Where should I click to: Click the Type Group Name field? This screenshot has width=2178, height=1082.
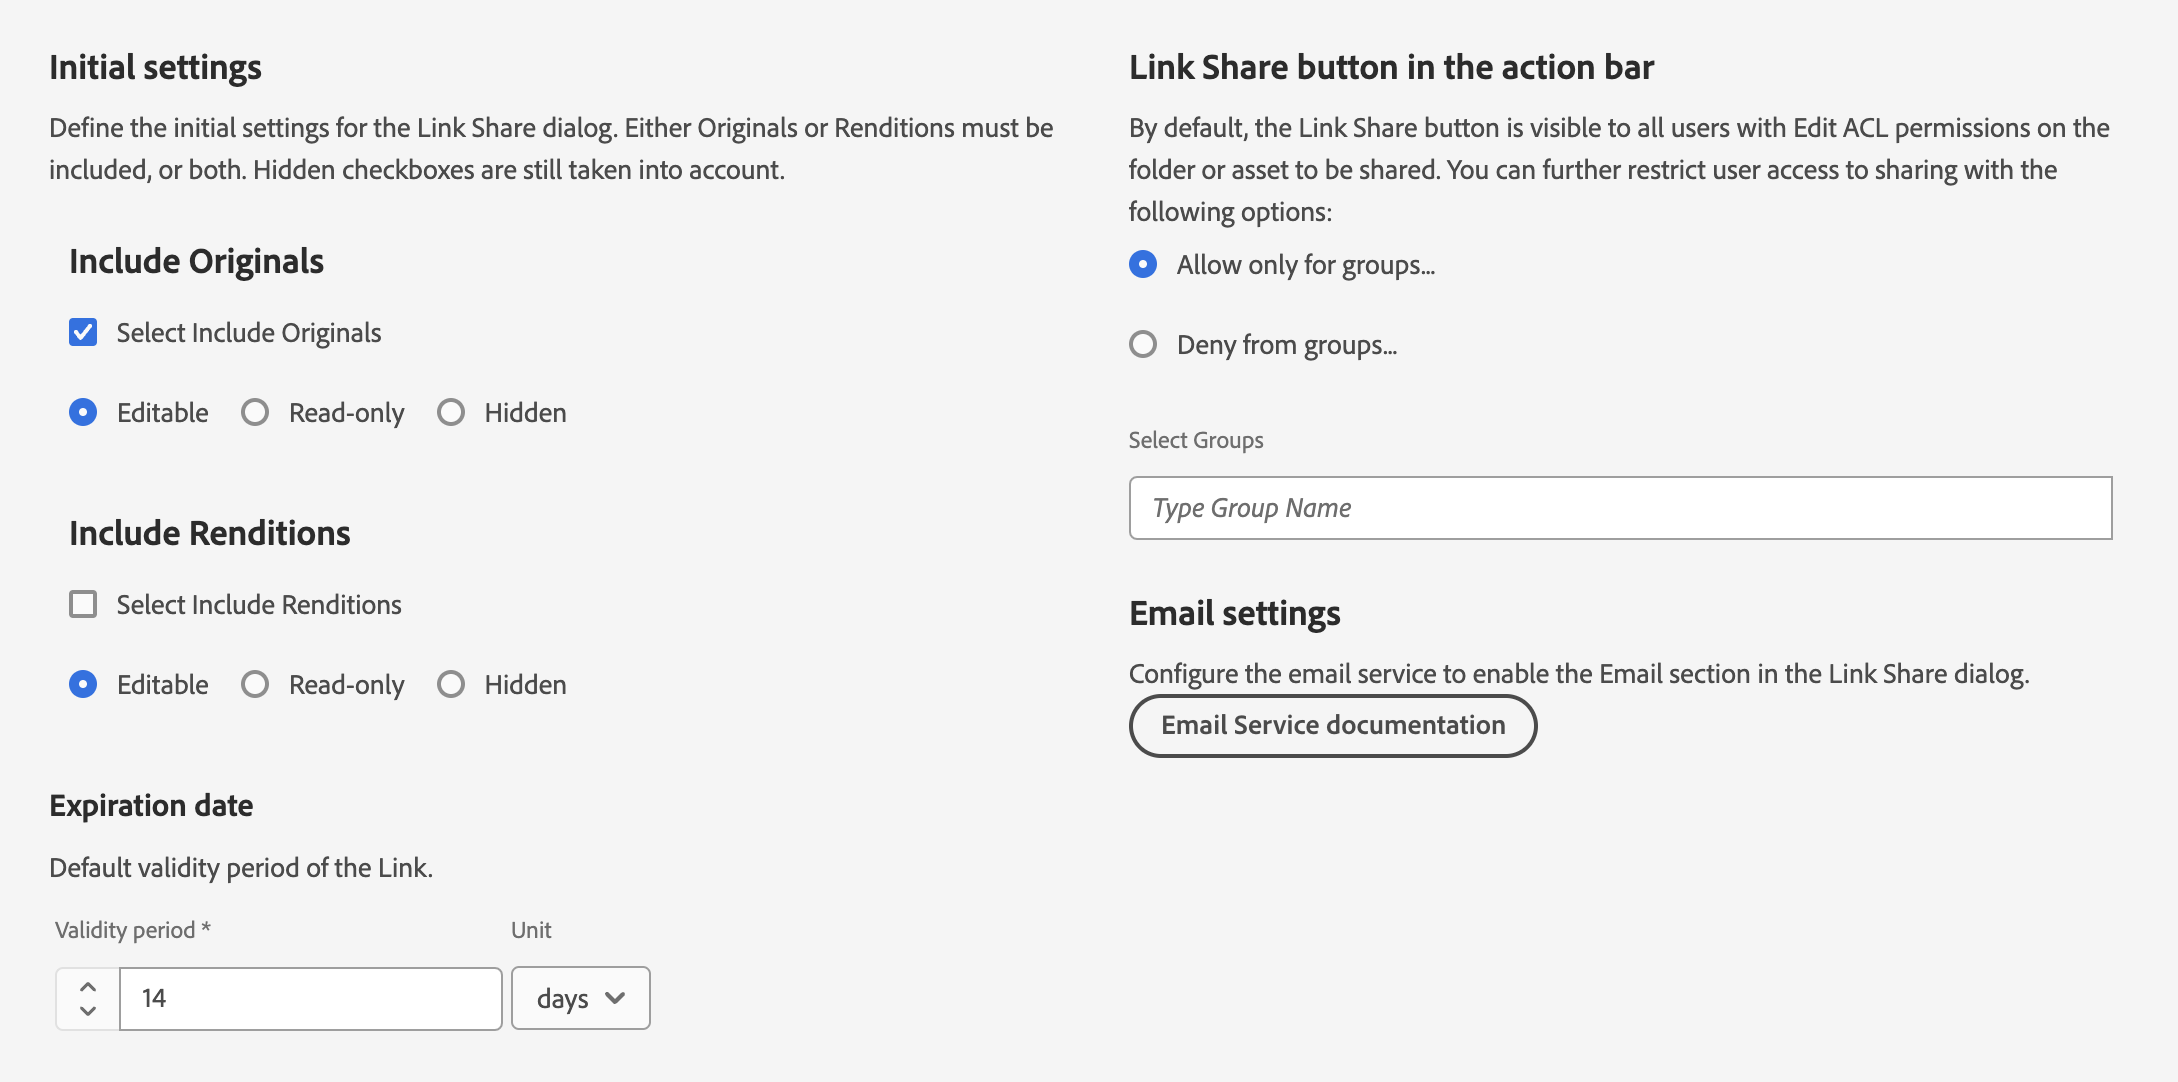[1620, 508]
